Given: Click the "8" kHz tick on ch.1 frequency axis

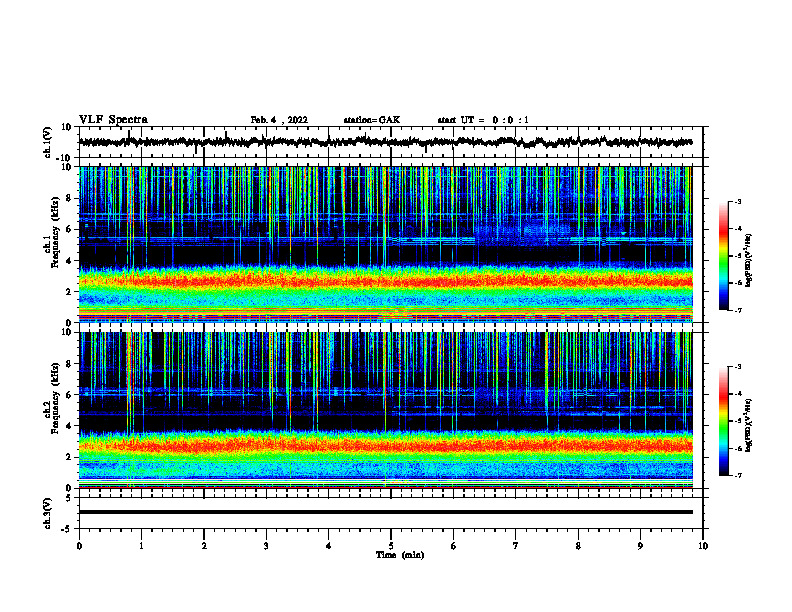Looking at the screenshot, I should pos(70,198).
